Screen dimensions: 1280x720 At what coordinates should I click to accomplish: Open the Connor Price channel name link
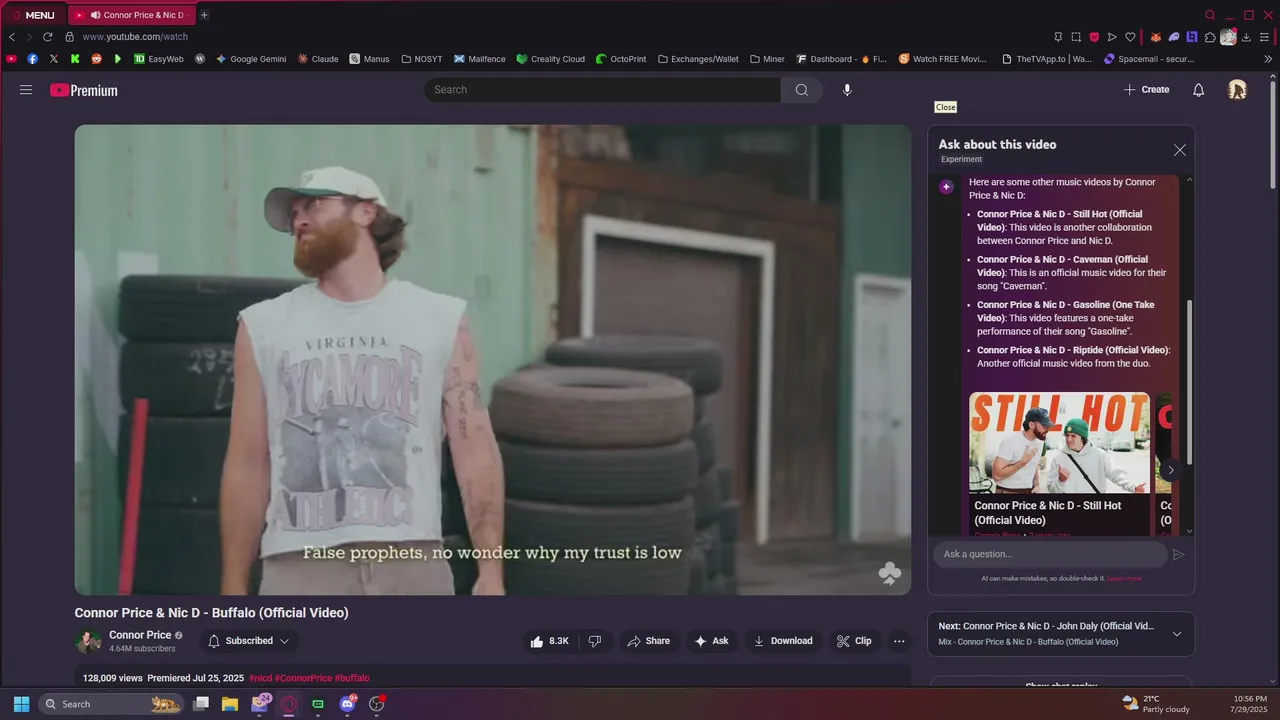click(140, 635)
